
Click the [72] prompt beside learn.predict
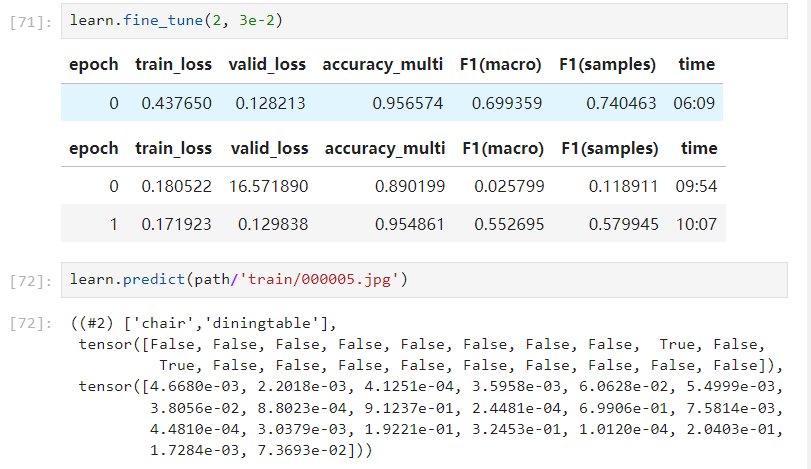click(x=27, y=280)
